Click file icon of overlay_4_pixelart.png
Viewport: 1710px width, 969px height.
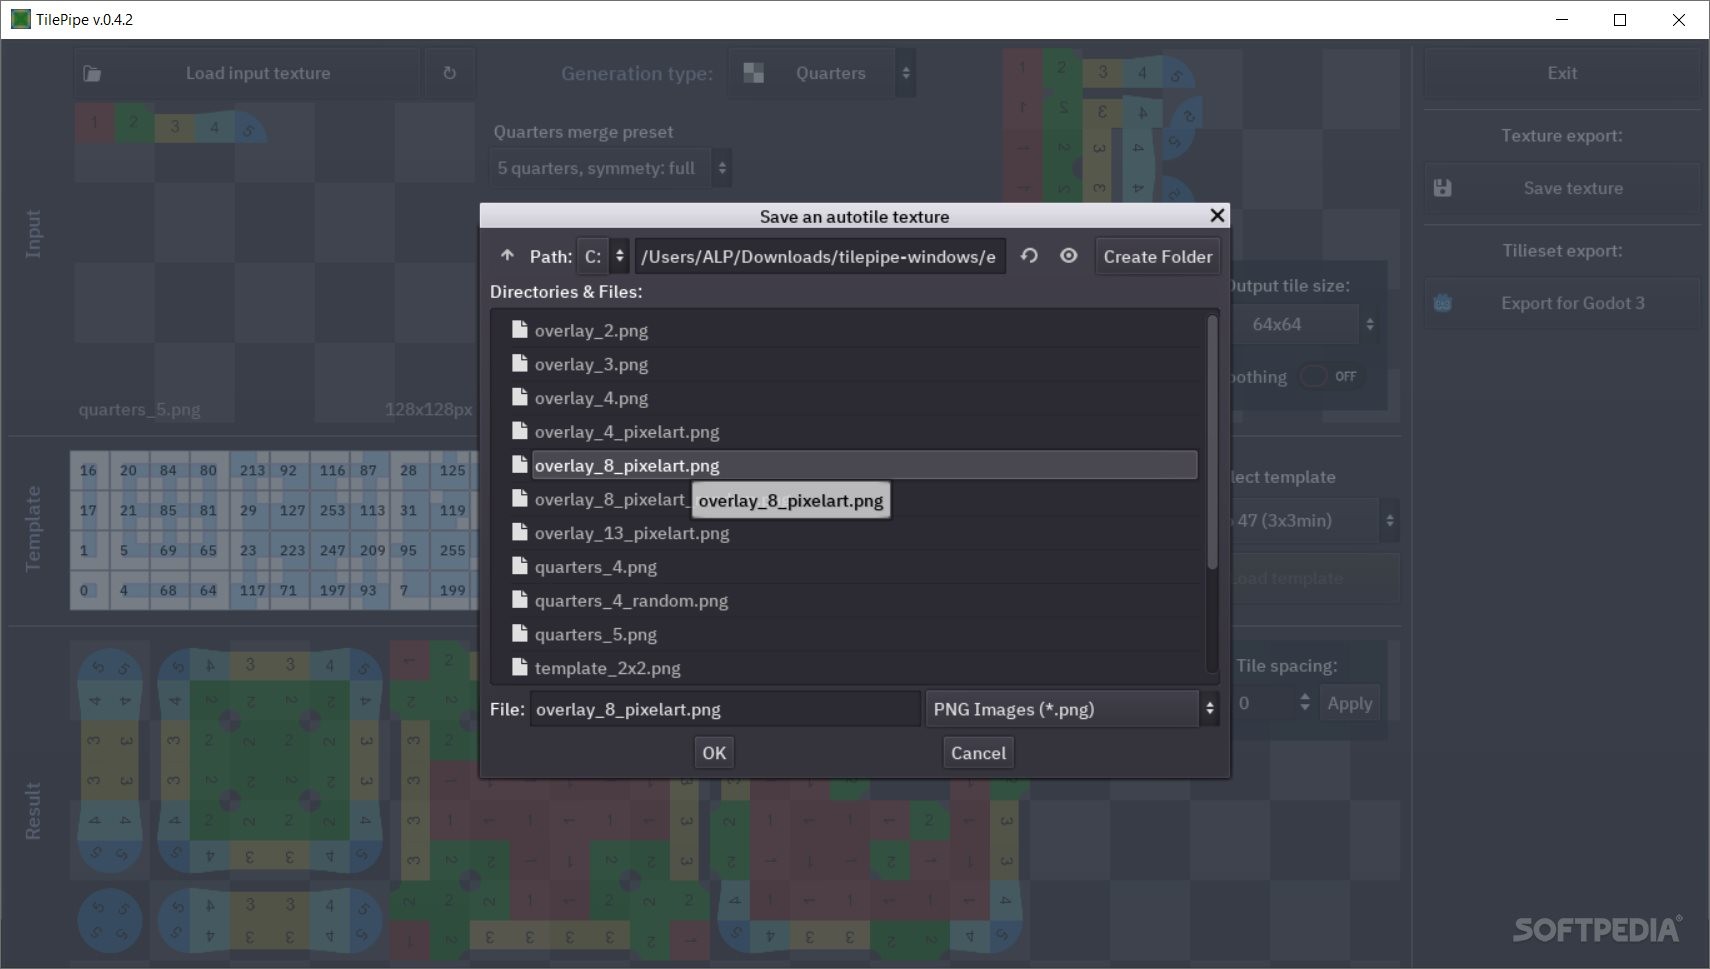[519, 431]
